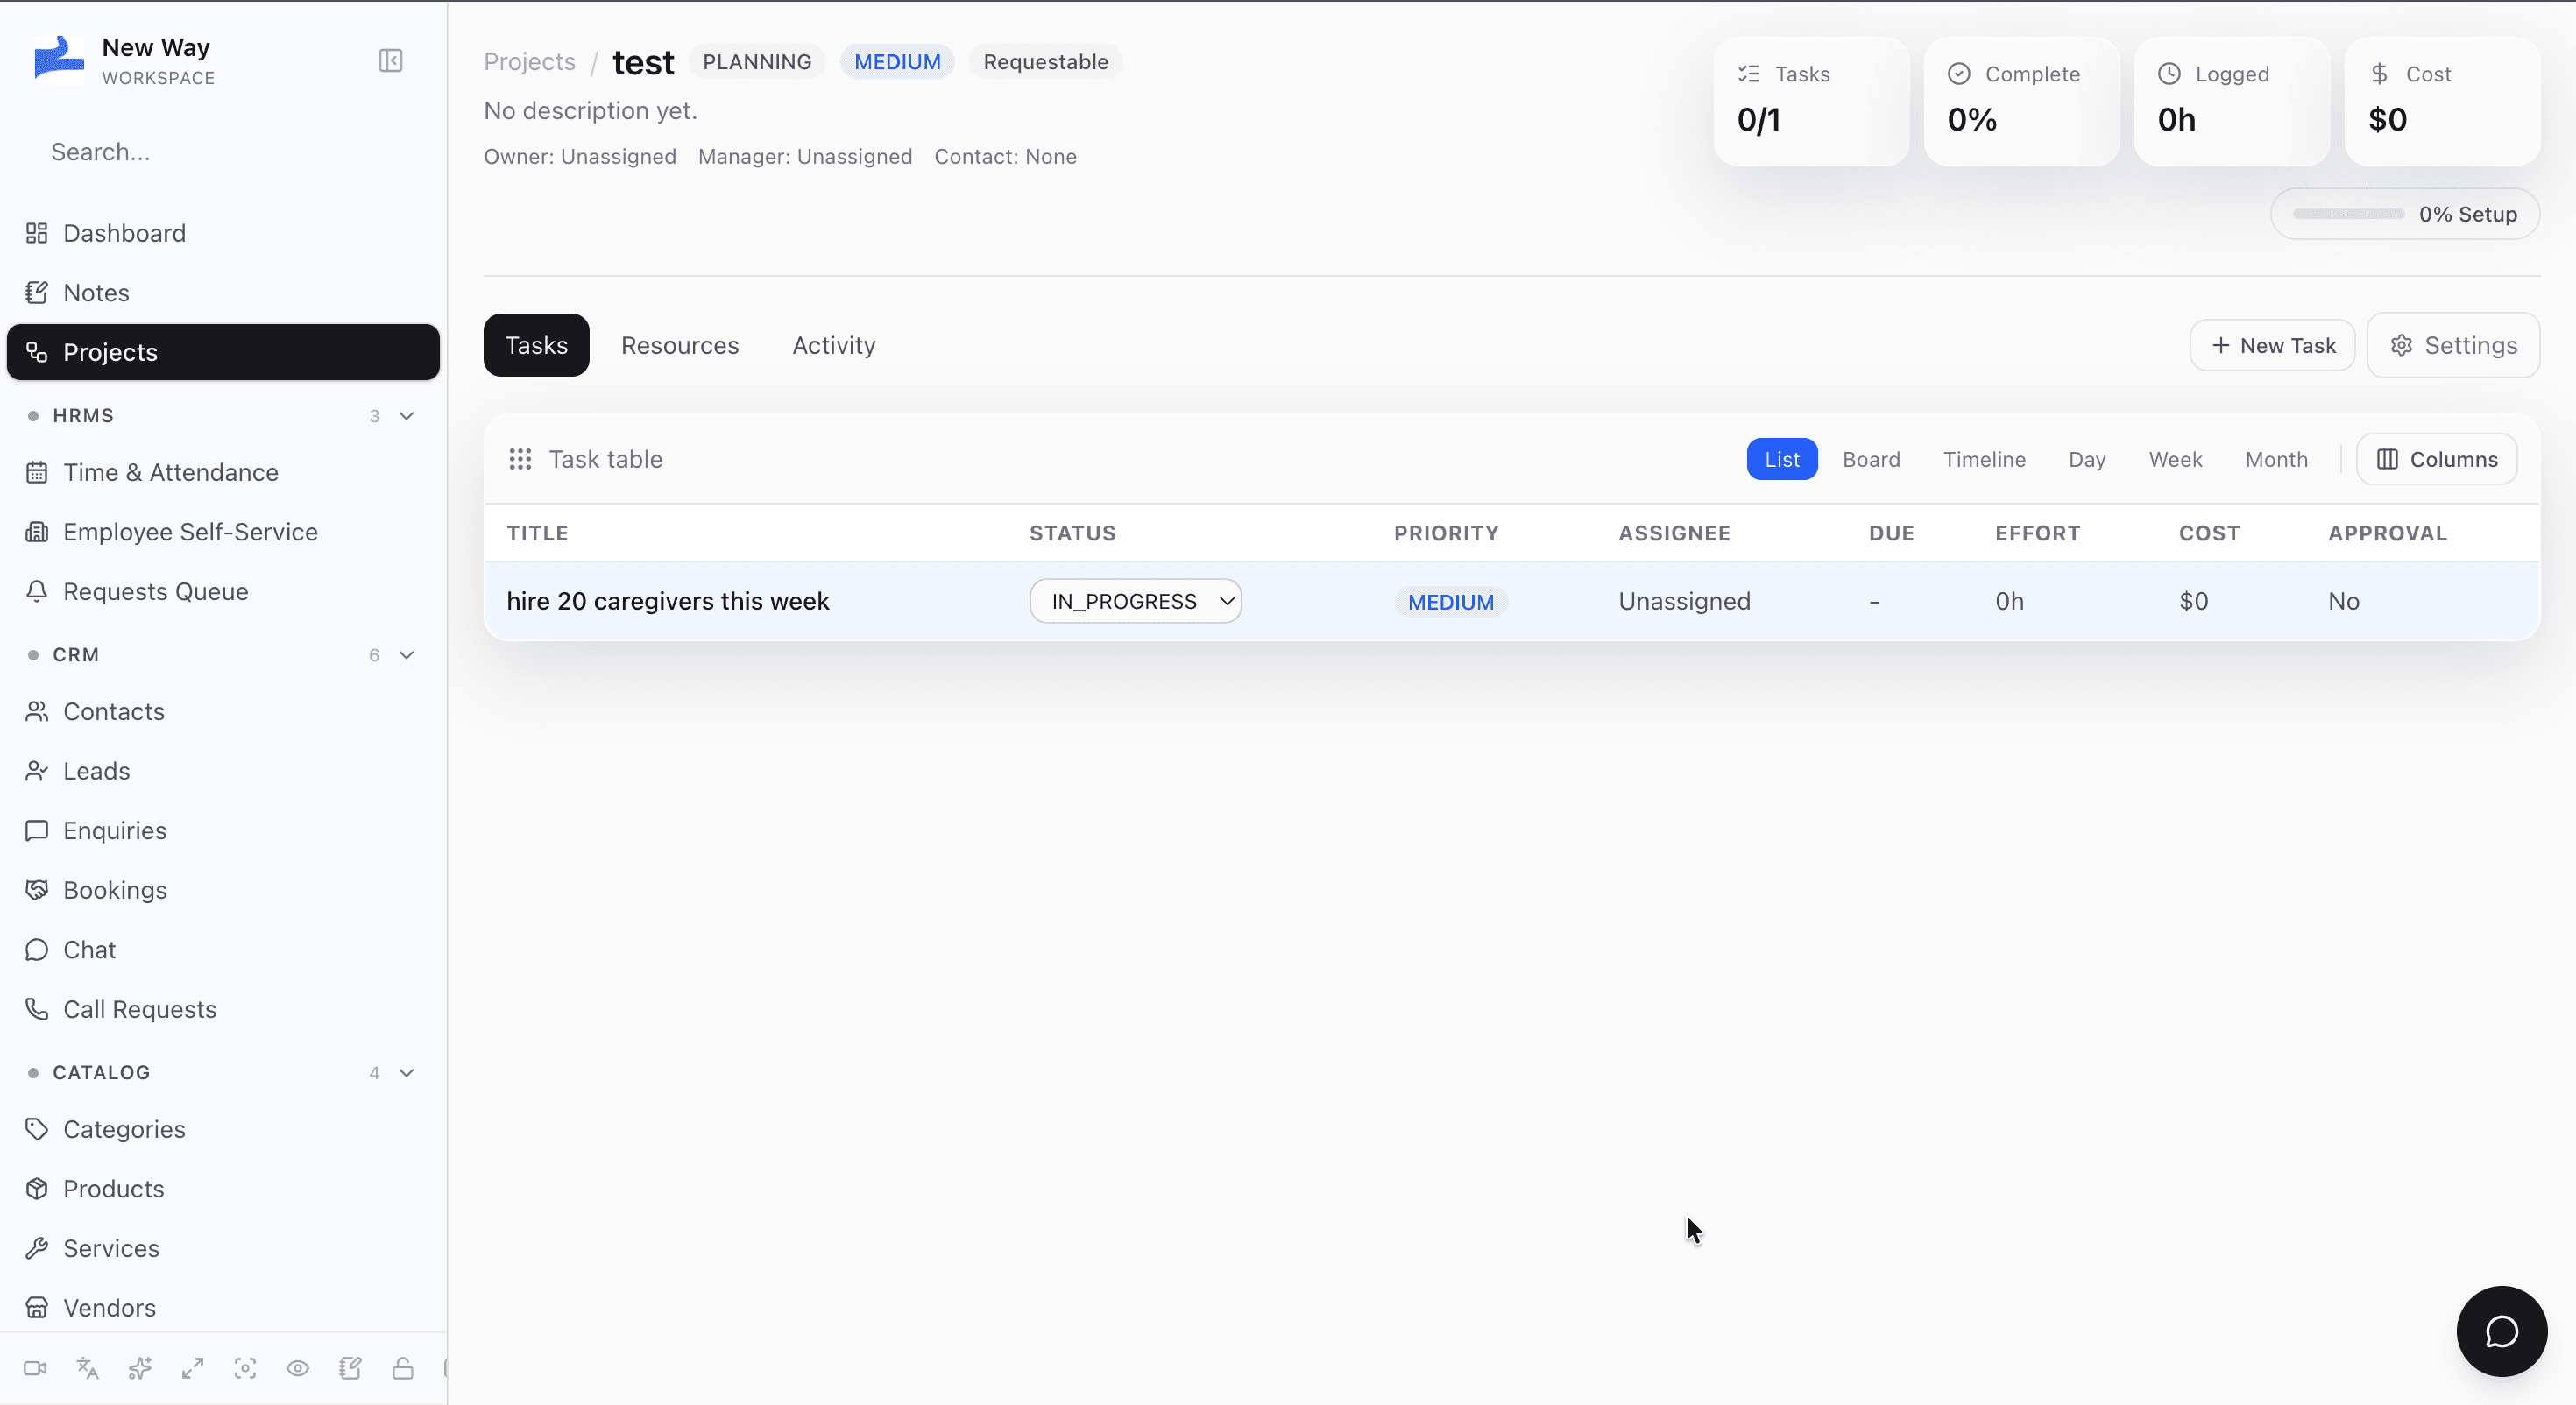Collapse the CRM section chevron
This screenshot has width=2576, height=1405.
click(407, 655)
